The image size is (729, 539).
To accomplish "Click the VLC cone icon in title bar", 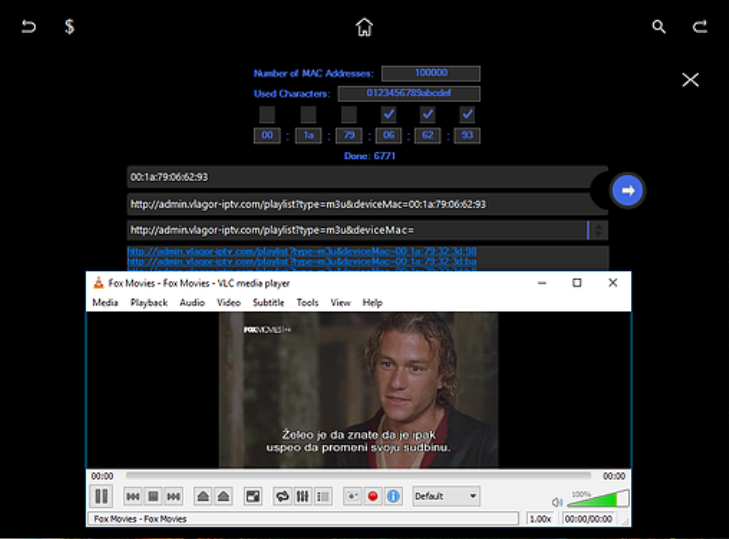I will tap(98, 283).
